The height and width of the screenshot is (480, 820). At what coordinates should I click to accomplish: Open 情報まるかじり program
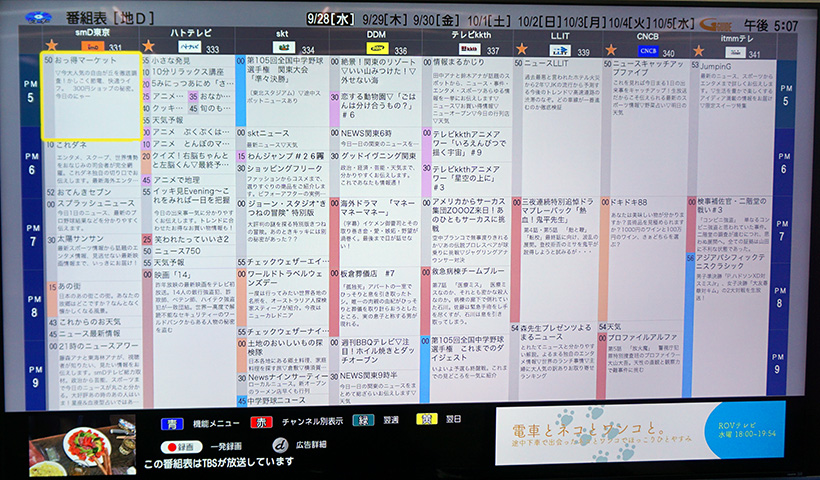pos(468,93)
